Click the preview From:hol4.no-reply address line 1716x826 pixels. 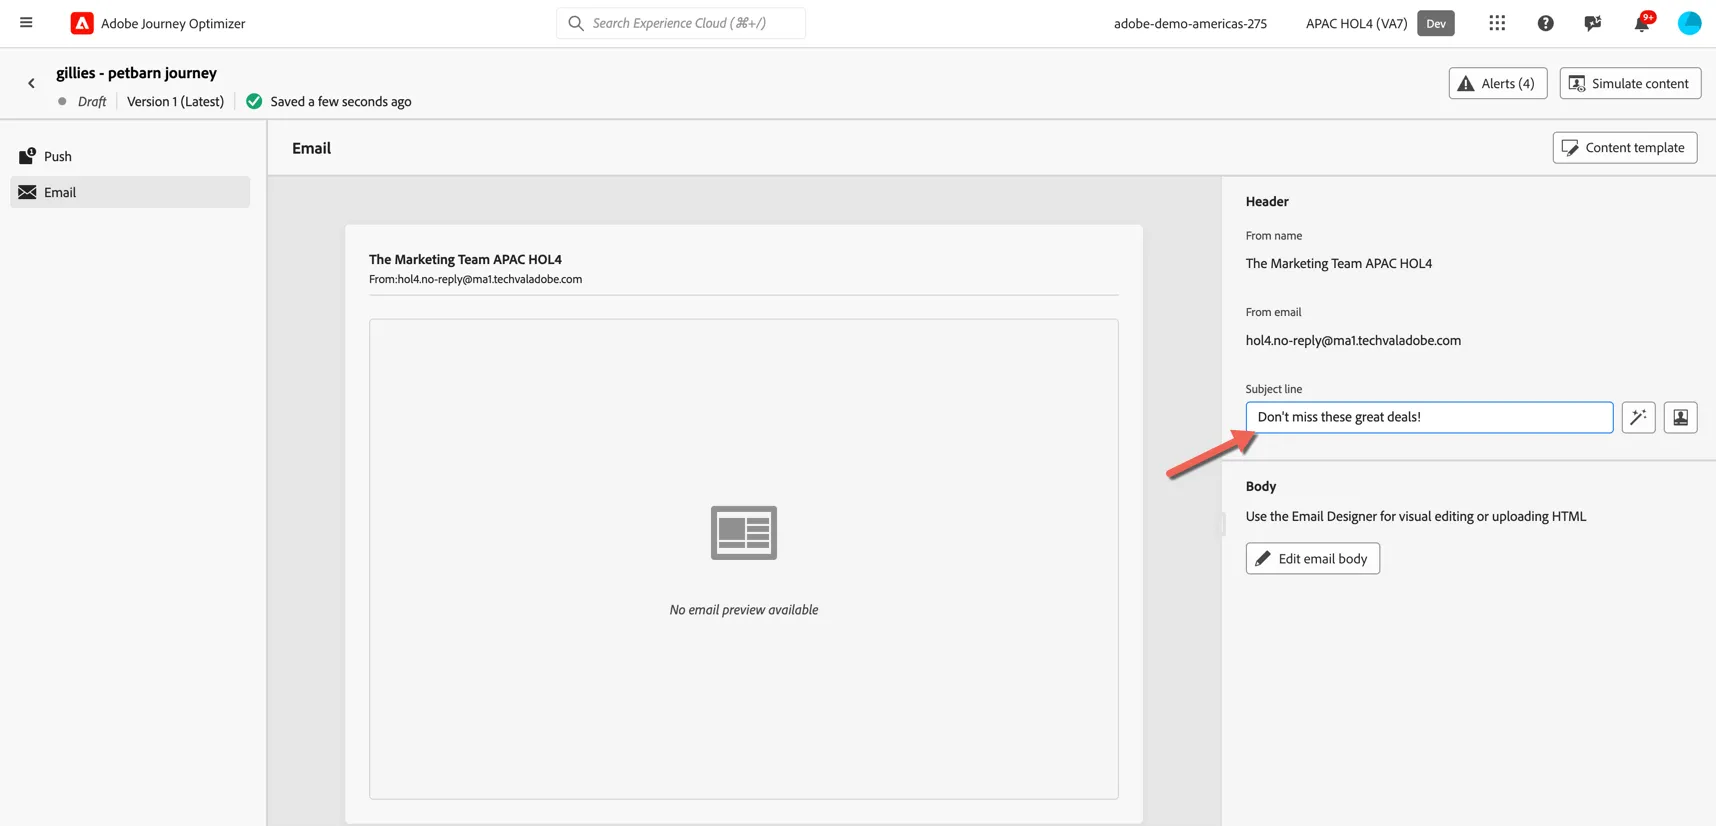475,279
